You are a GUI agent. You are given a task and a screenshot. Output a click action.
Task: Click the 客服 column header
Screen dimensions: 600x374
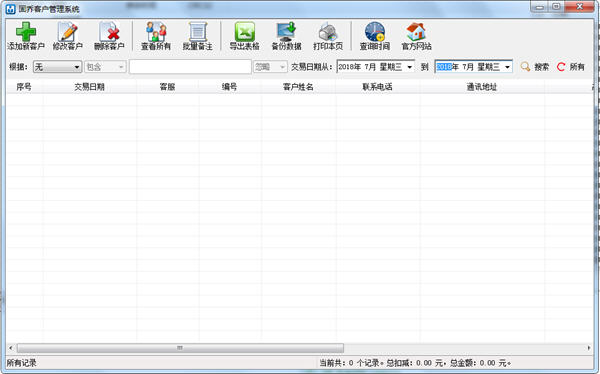coord(168,87)
